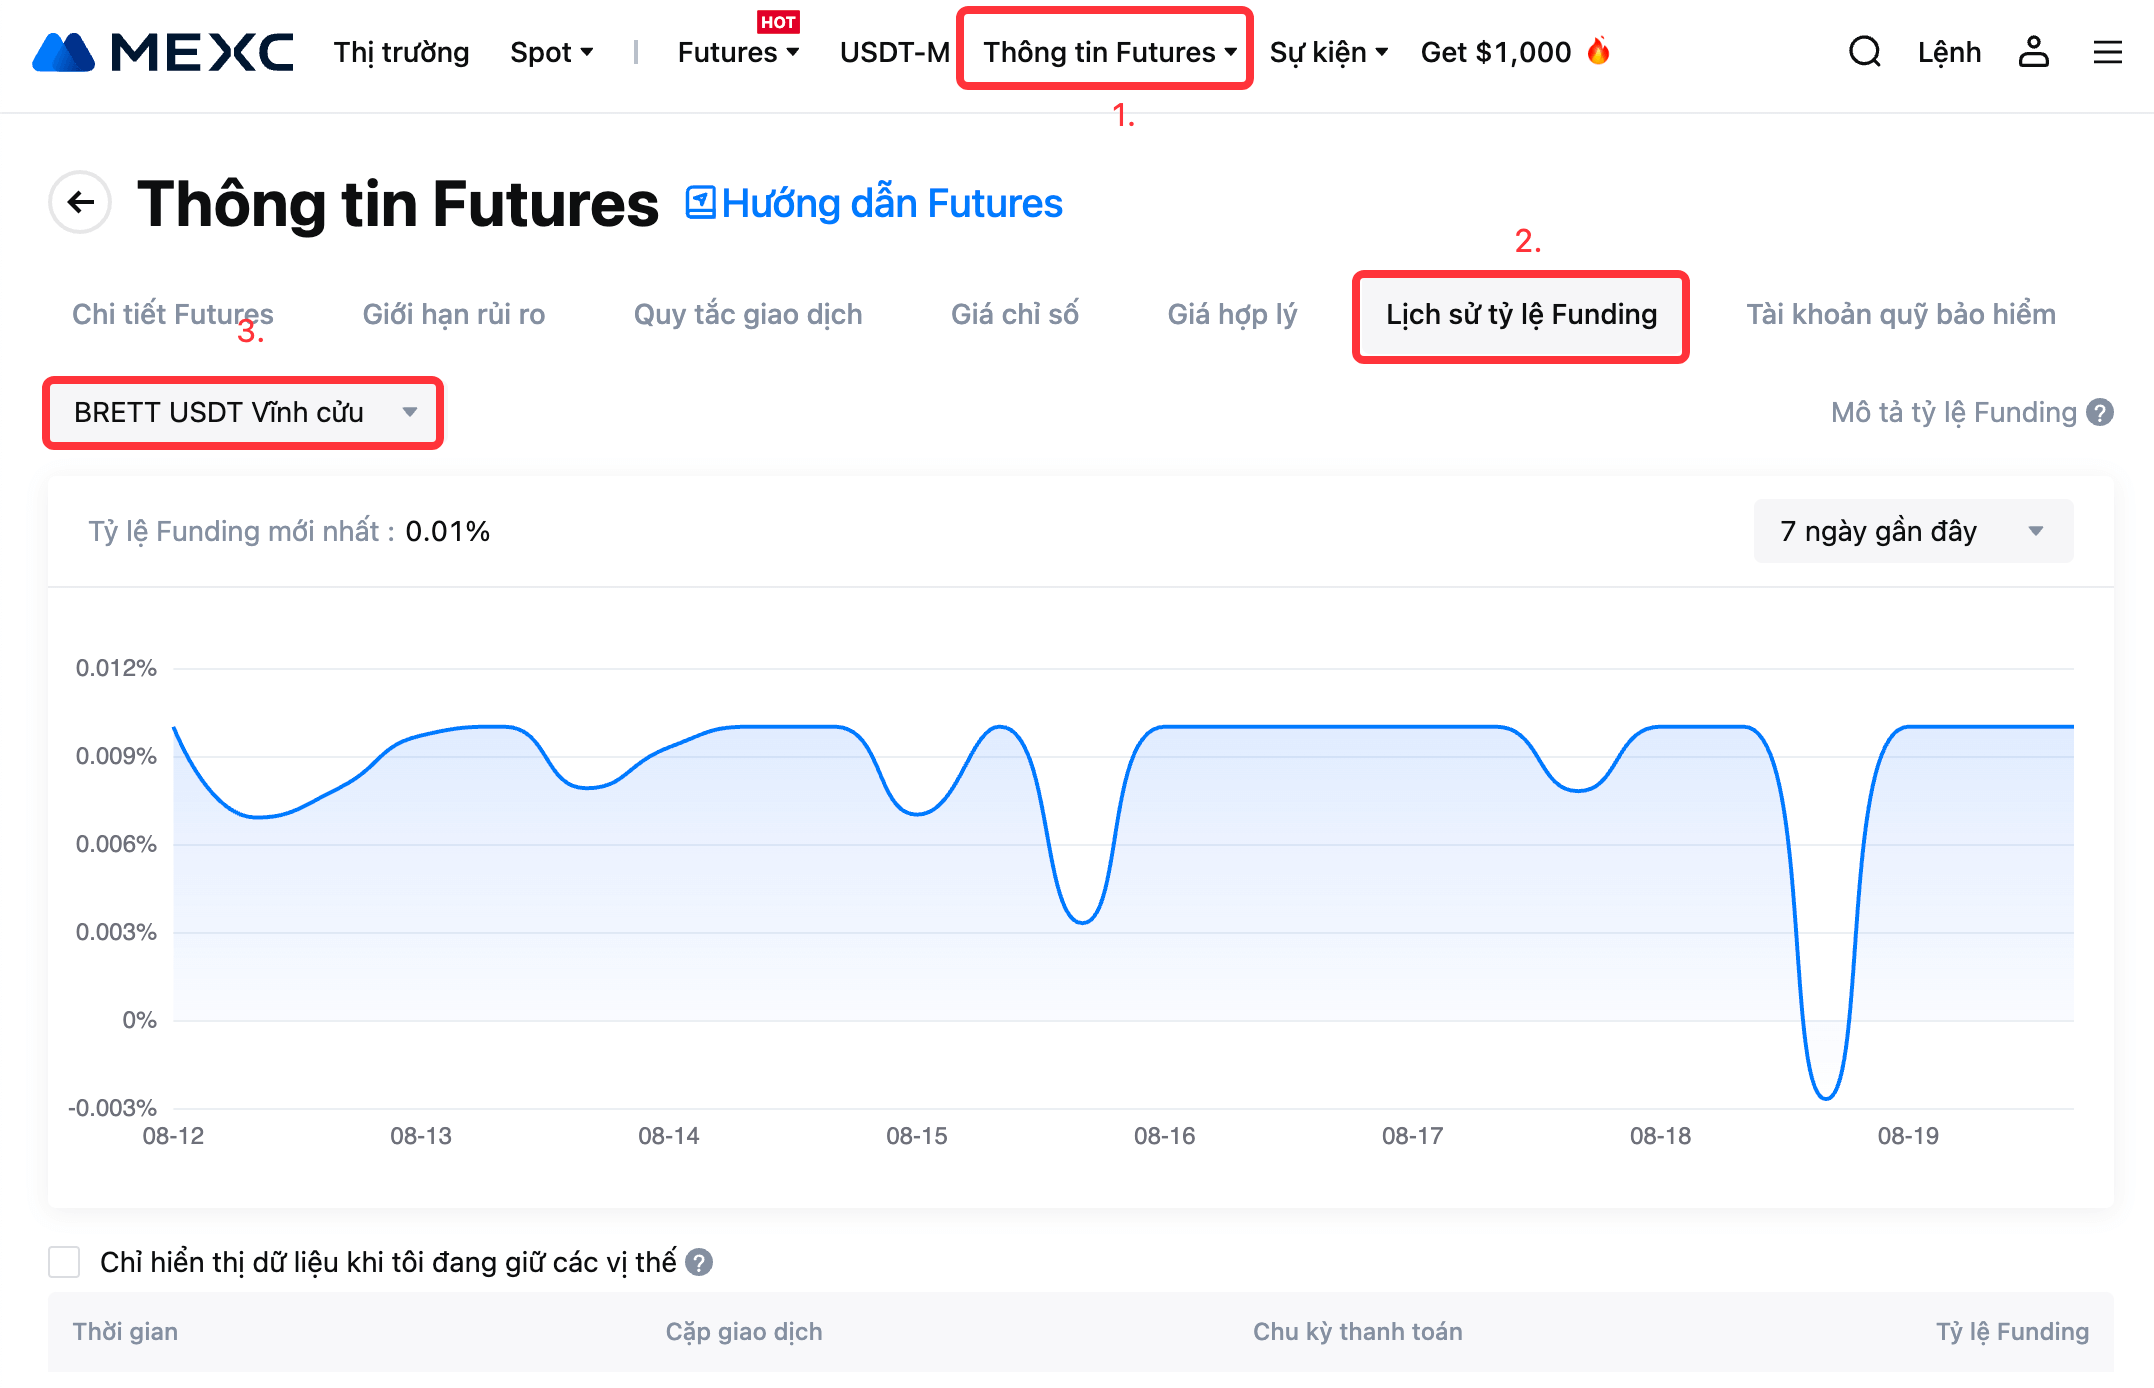Open the Thị trường link
This screenshot has height=1388, width=2154.
pos(401,52)
